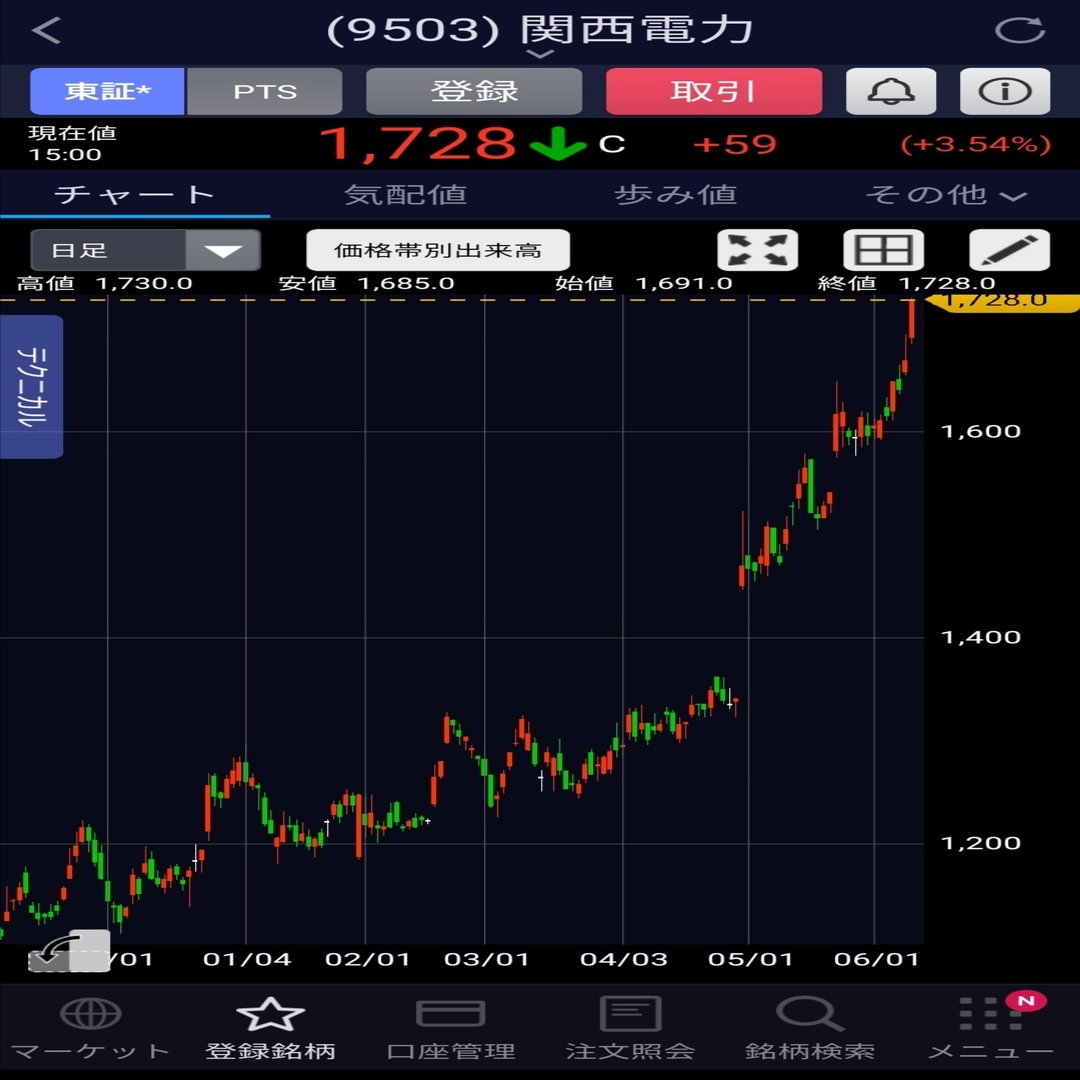This screenshot has width=1080, height=1080.
Task: Click the 05/01 date axis label
Action: coord(750,959)
